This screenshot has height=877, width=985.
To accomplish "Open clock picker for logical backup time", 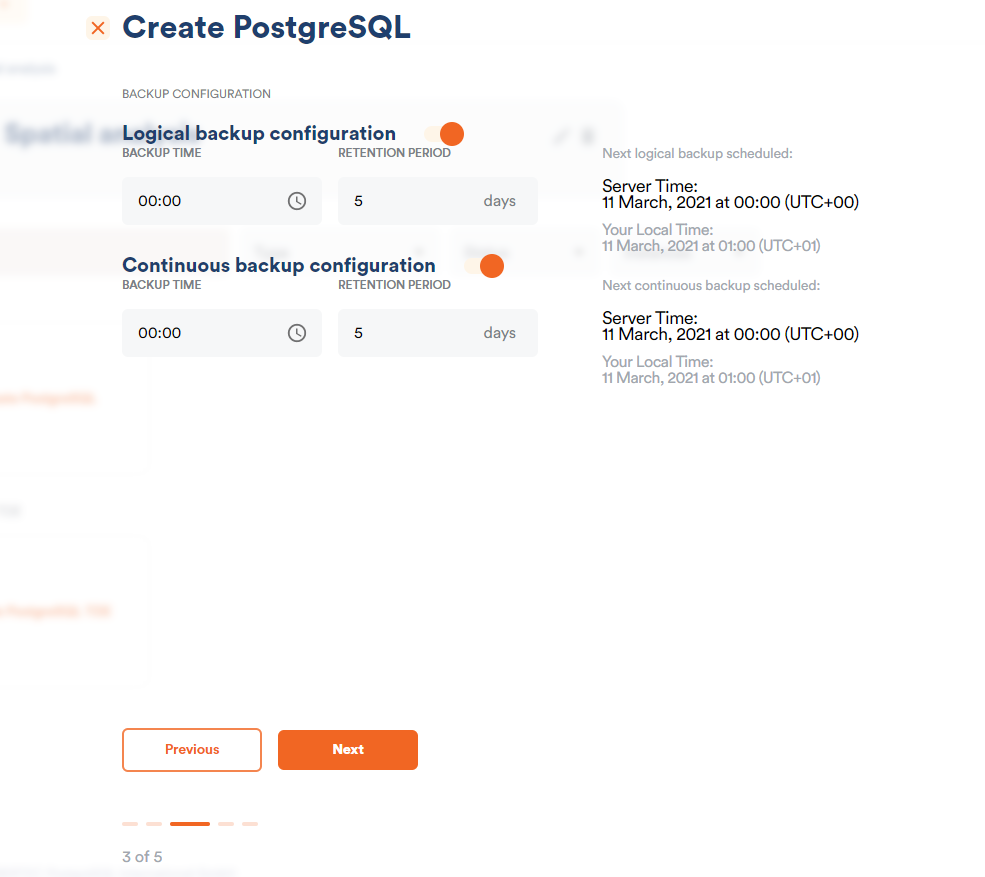I will point(297,201).
